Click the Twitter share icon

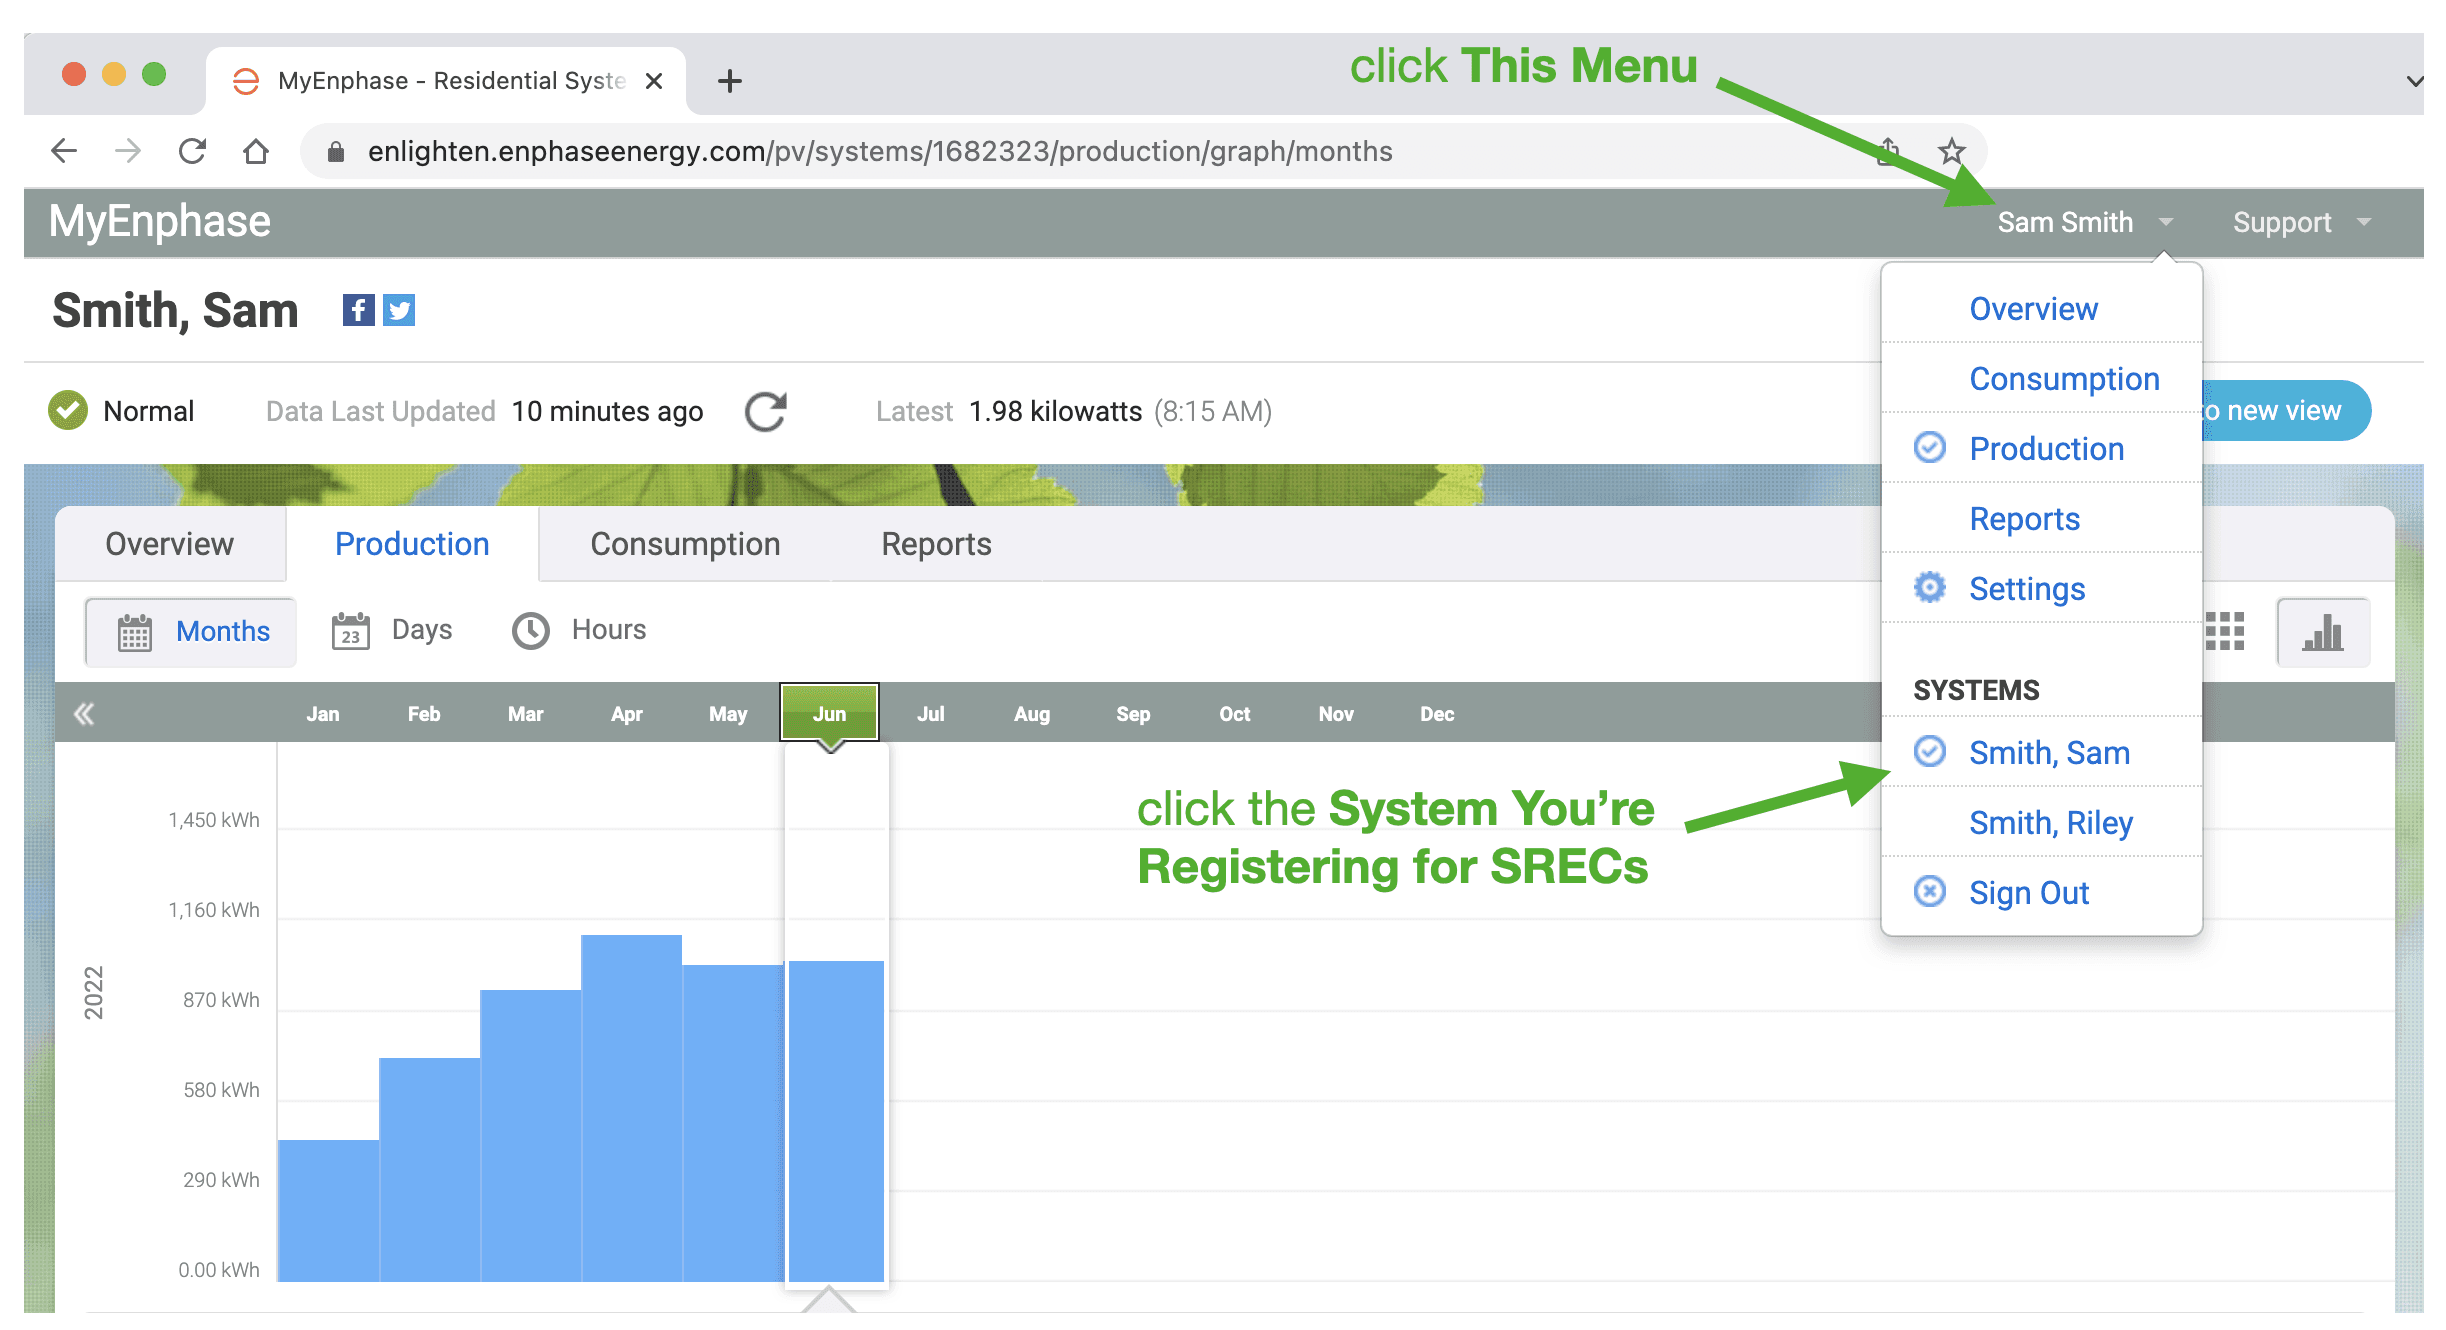coord(399,310)
